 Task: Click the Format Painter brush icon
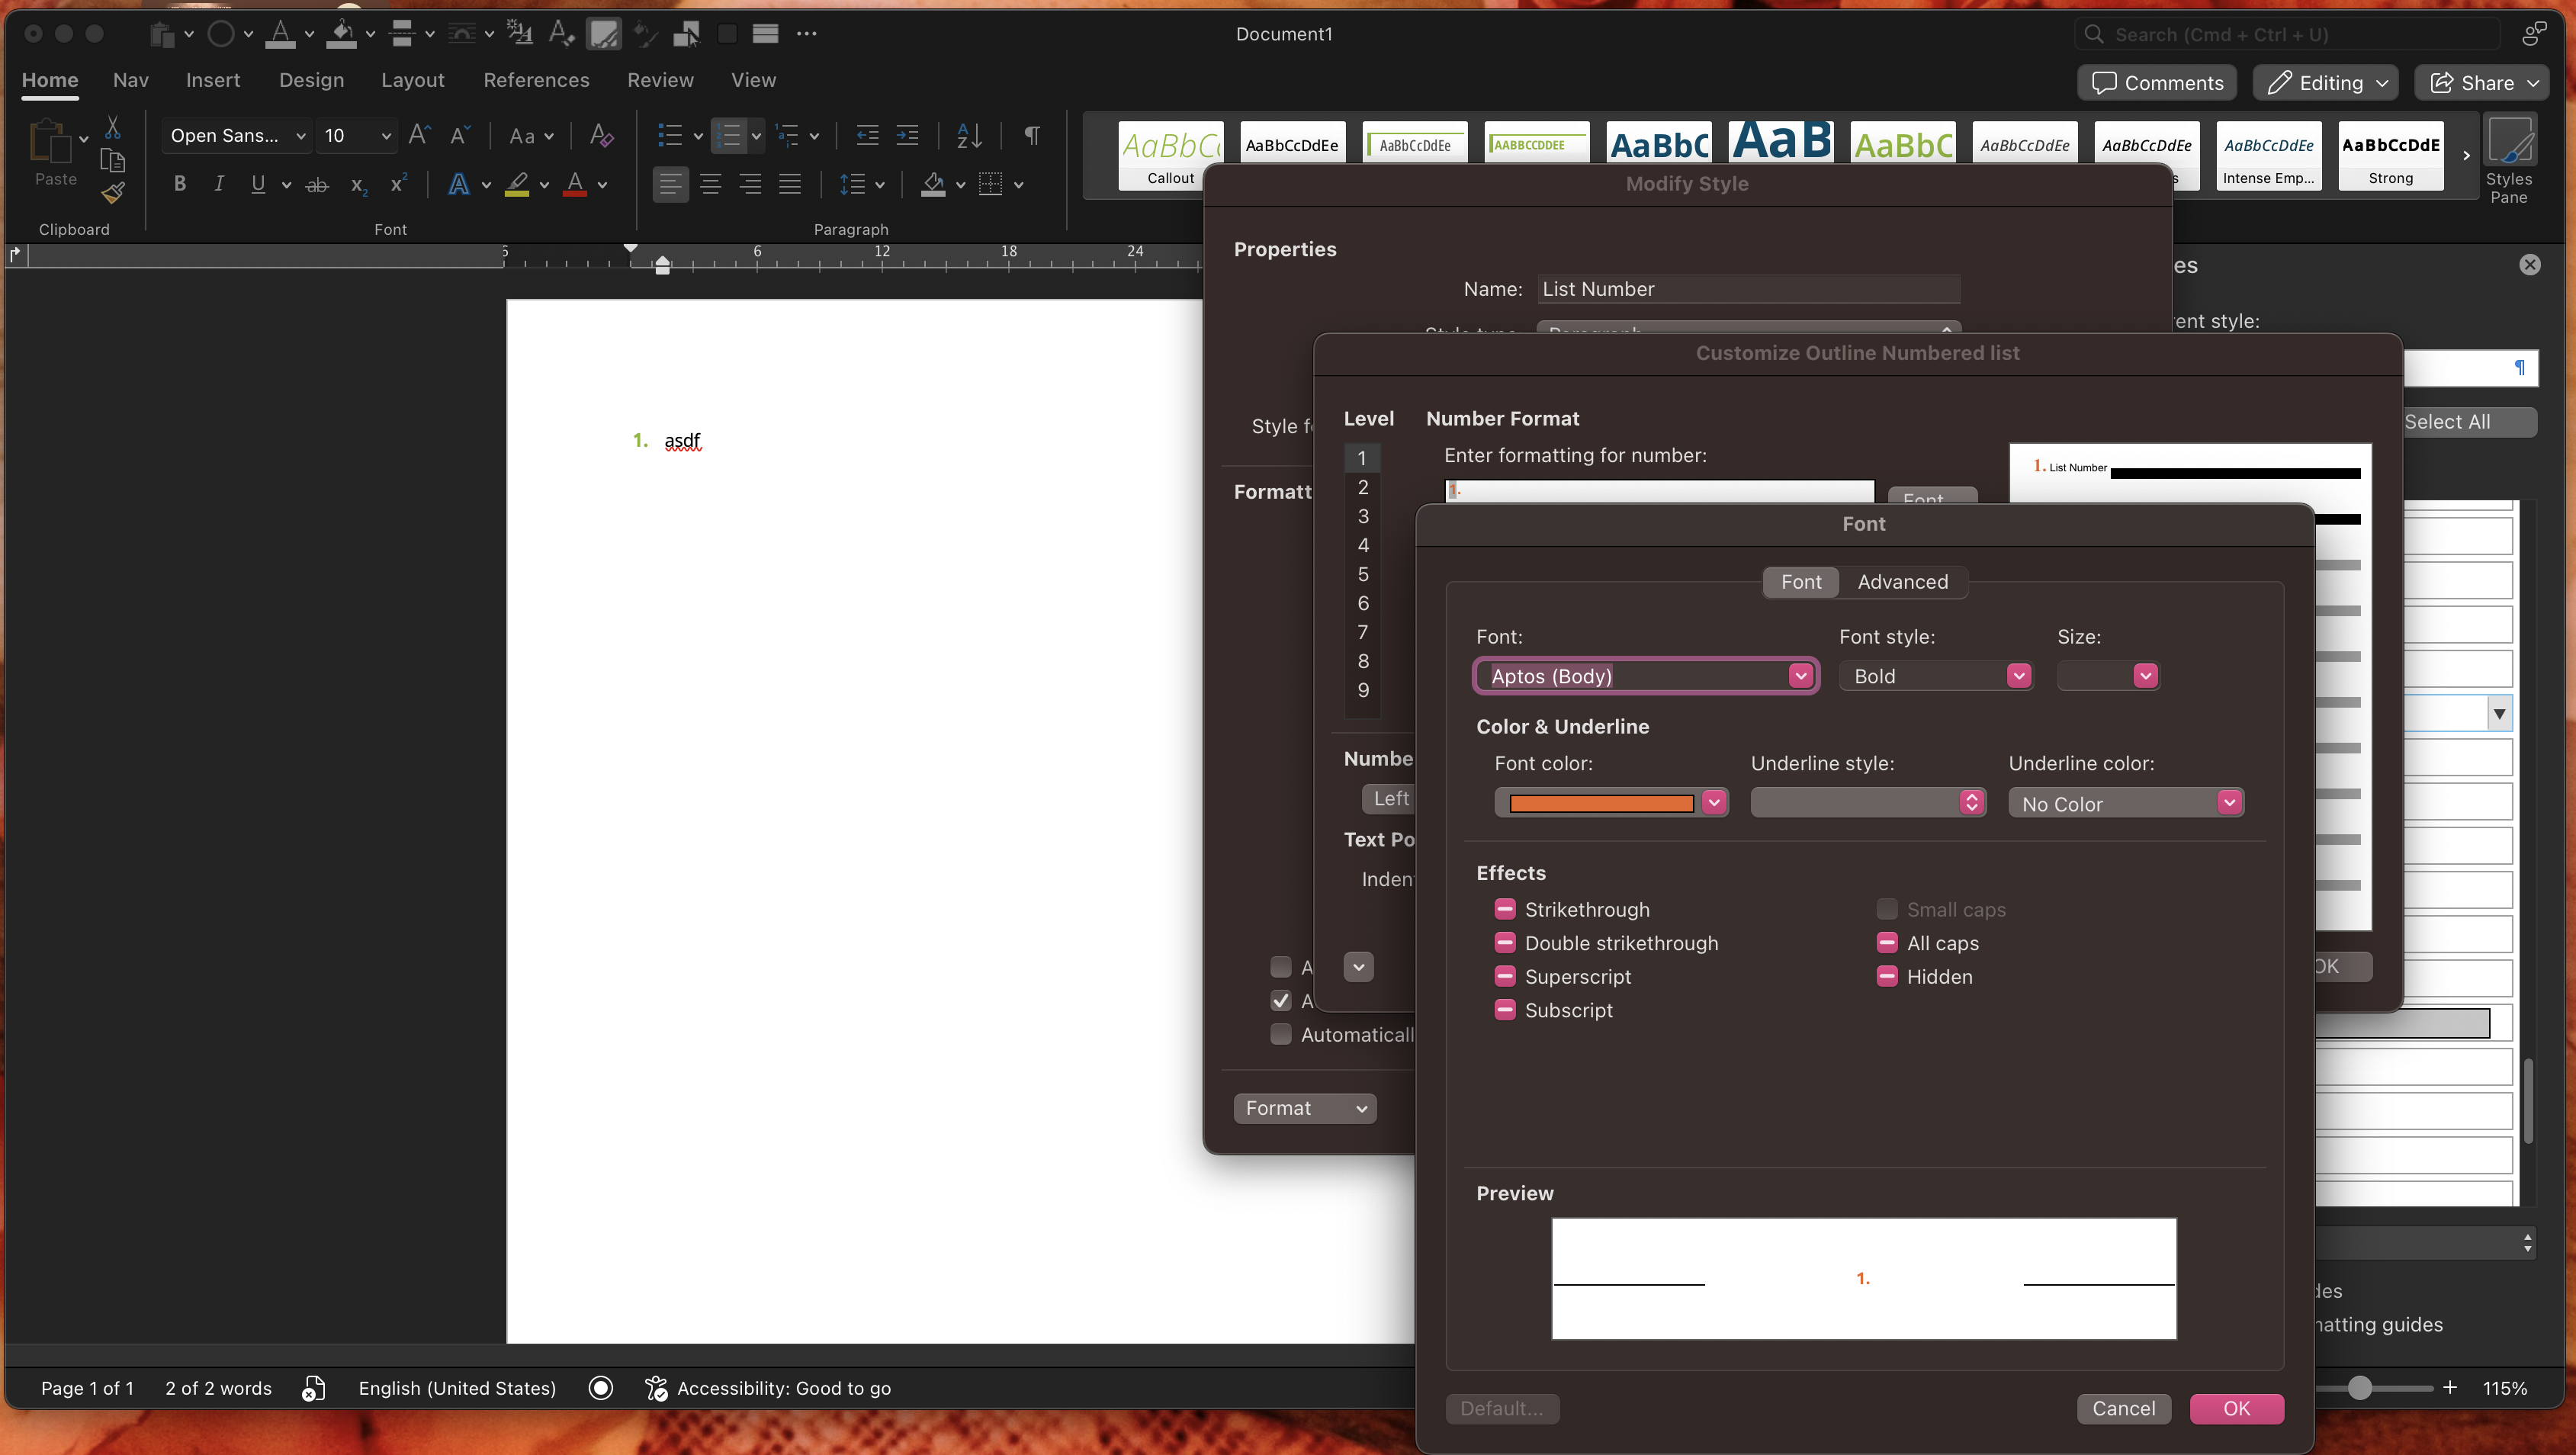click(x=113, y=192)
